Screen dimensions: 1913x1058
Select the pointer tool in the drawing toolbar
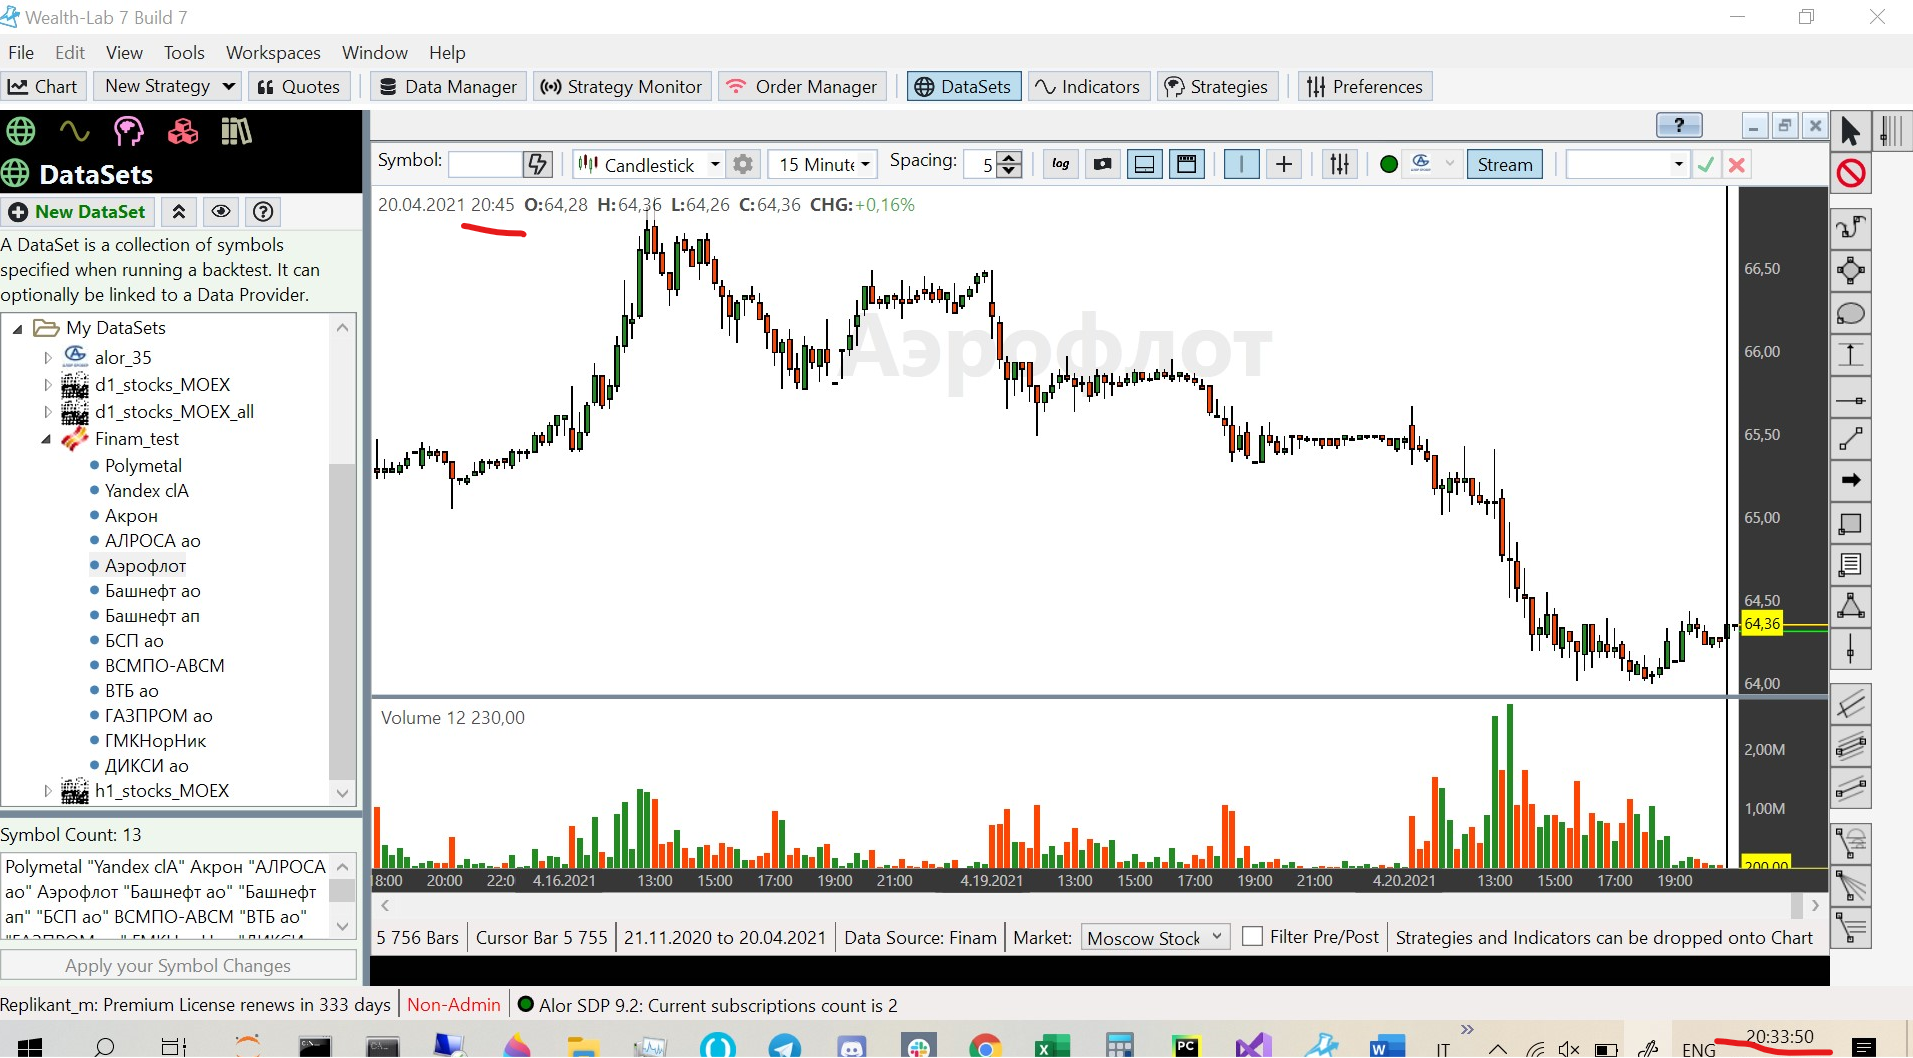point(1849,130)
